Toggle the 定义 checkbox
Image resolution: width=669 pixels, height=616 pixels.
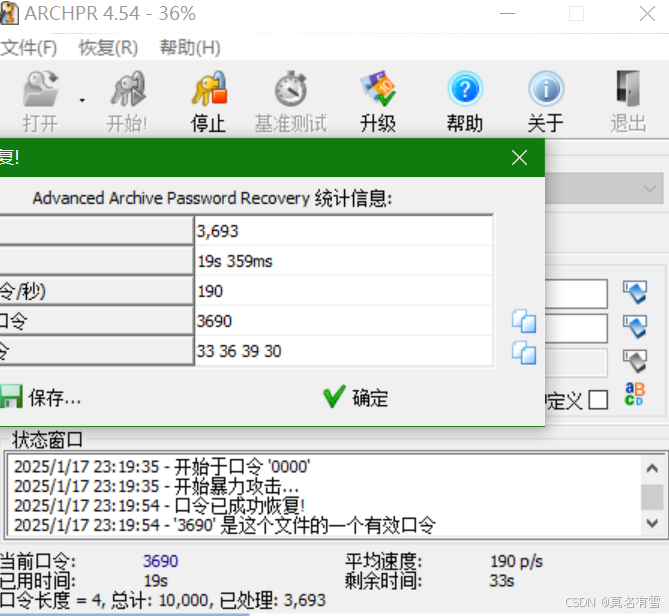598,400
